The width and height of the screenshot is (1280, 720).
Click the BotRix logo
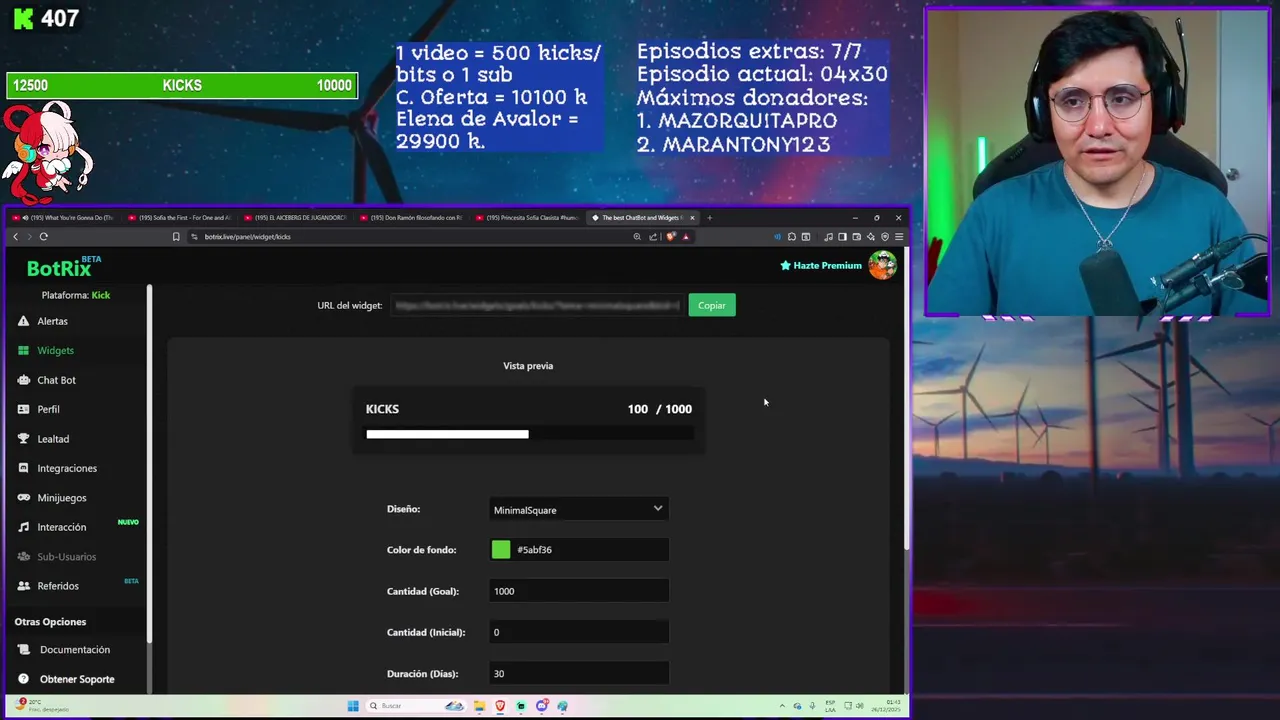63,267
